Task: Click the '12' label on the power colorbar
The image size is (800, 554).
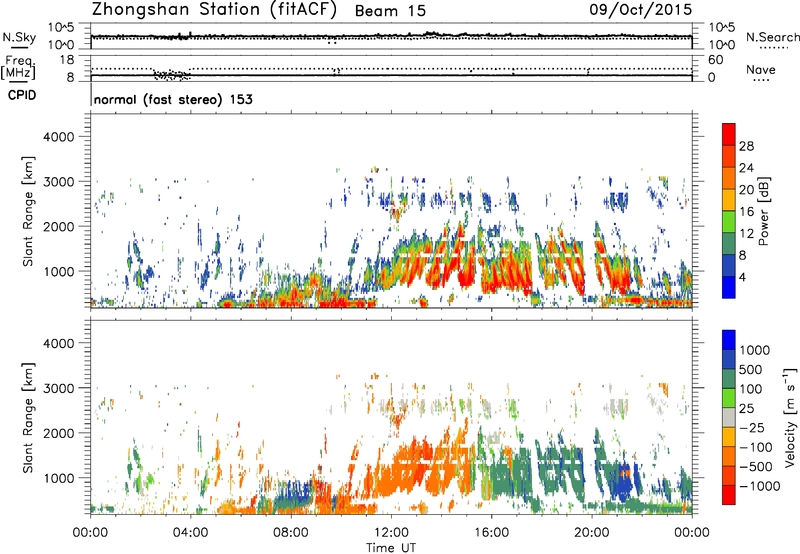Action: tap(746, 234)
